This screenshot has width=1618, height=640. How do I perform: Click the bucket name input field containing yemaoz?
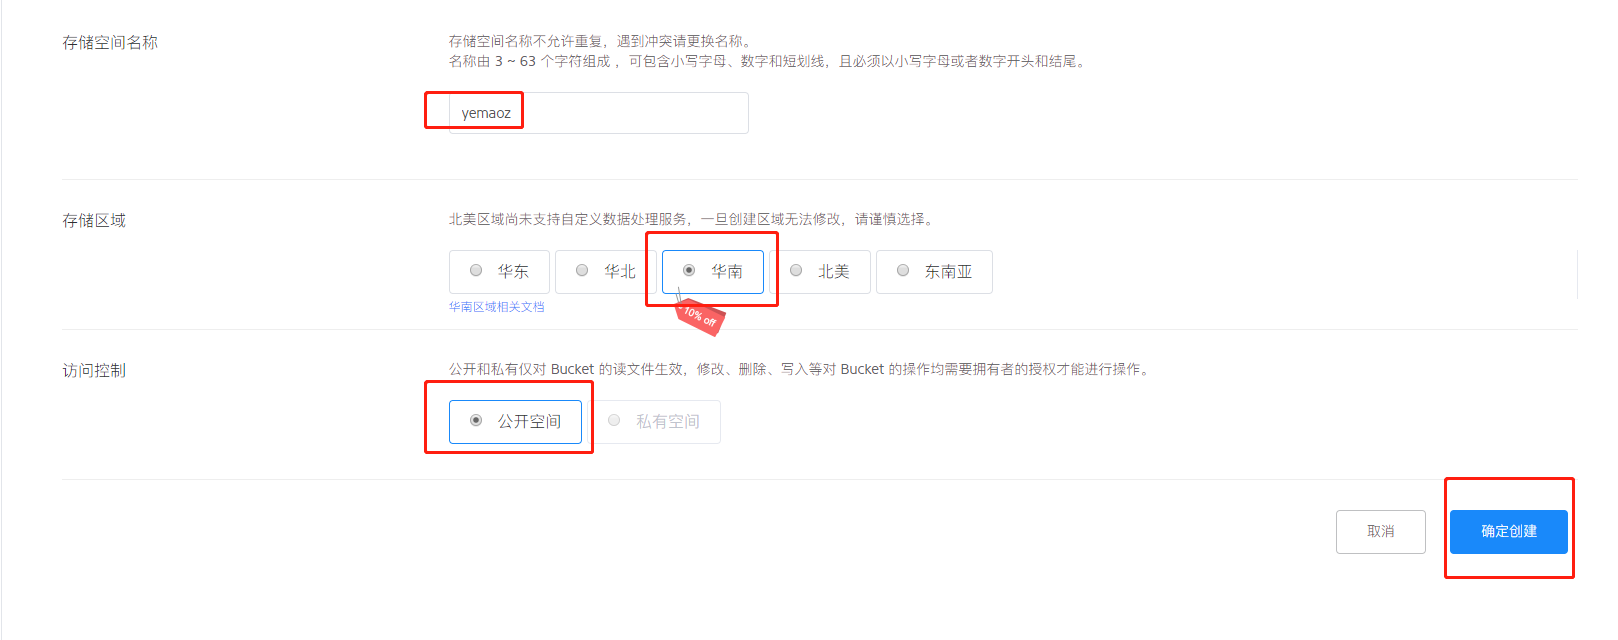pyautogui.click(x=598, y=113)
